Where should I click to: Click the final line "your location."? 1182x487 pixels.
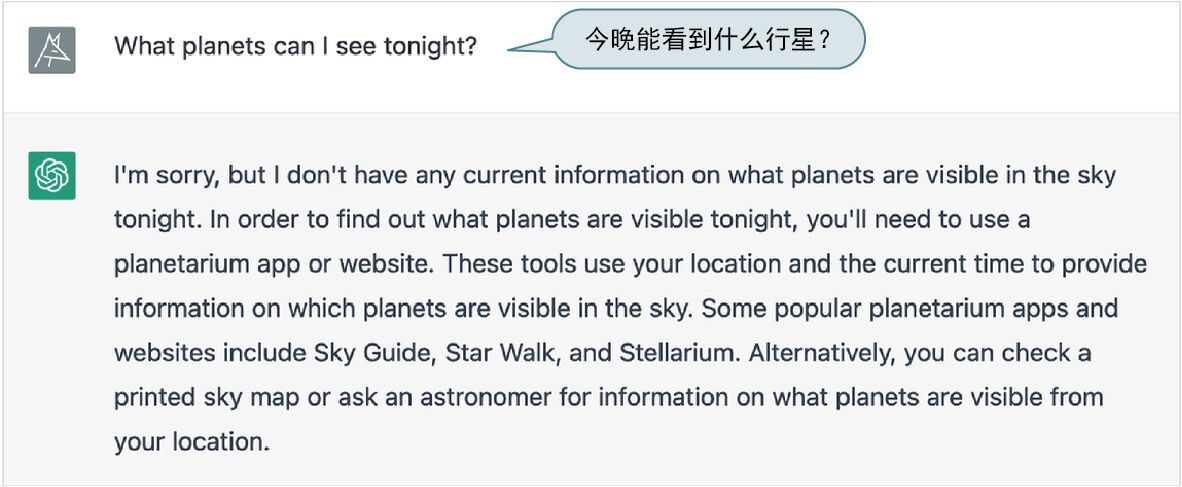click(191, 441)
